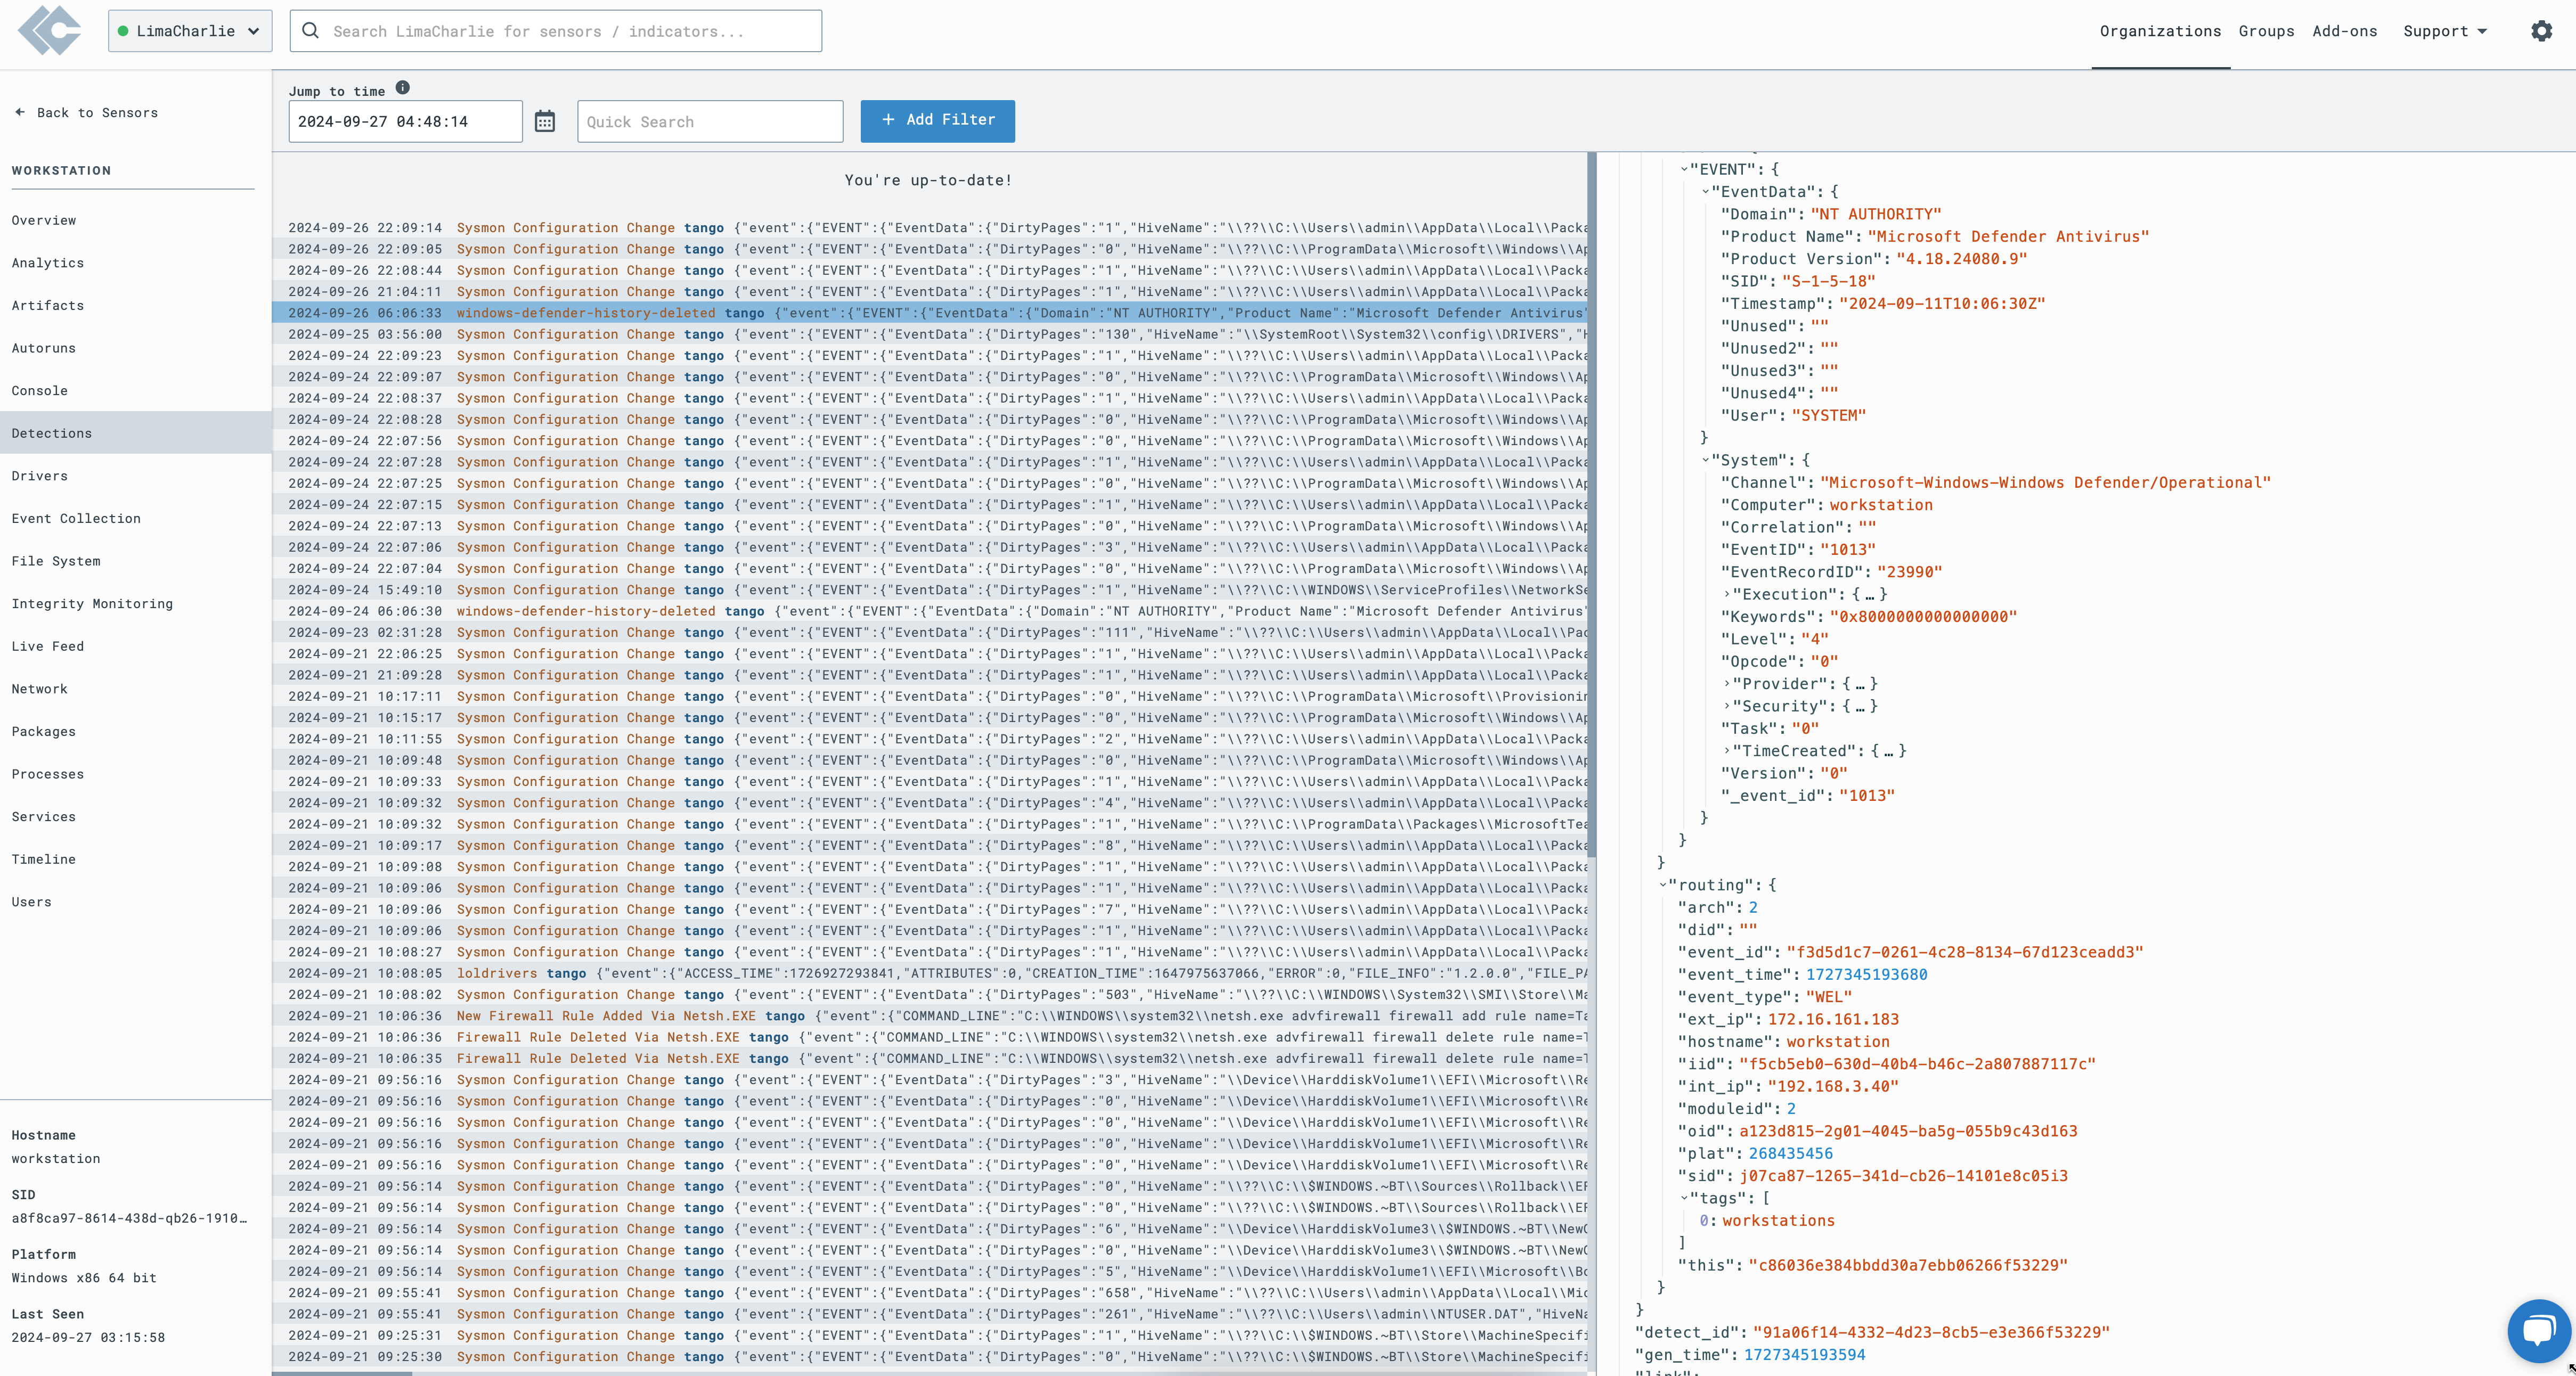The height and width of the screenshot is (1376, 2576).
Task: Select the 2024-09-23 02:31:28 Sysmon detection
Action: pyautogui.click(x=929, y=633)
